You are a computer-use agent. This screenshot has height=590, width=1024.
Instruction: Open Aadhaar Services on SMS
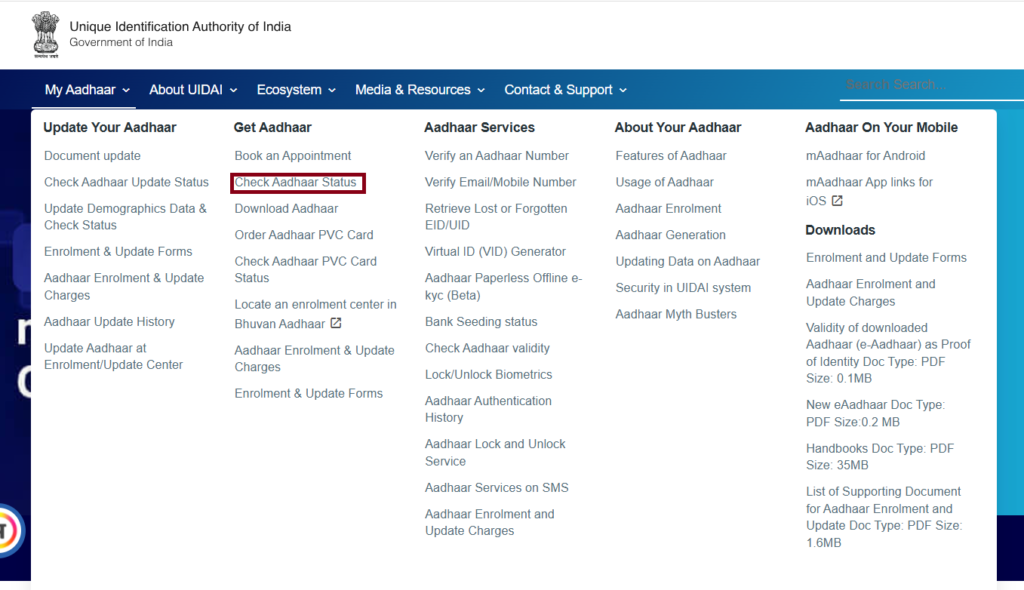coord(496,487)
